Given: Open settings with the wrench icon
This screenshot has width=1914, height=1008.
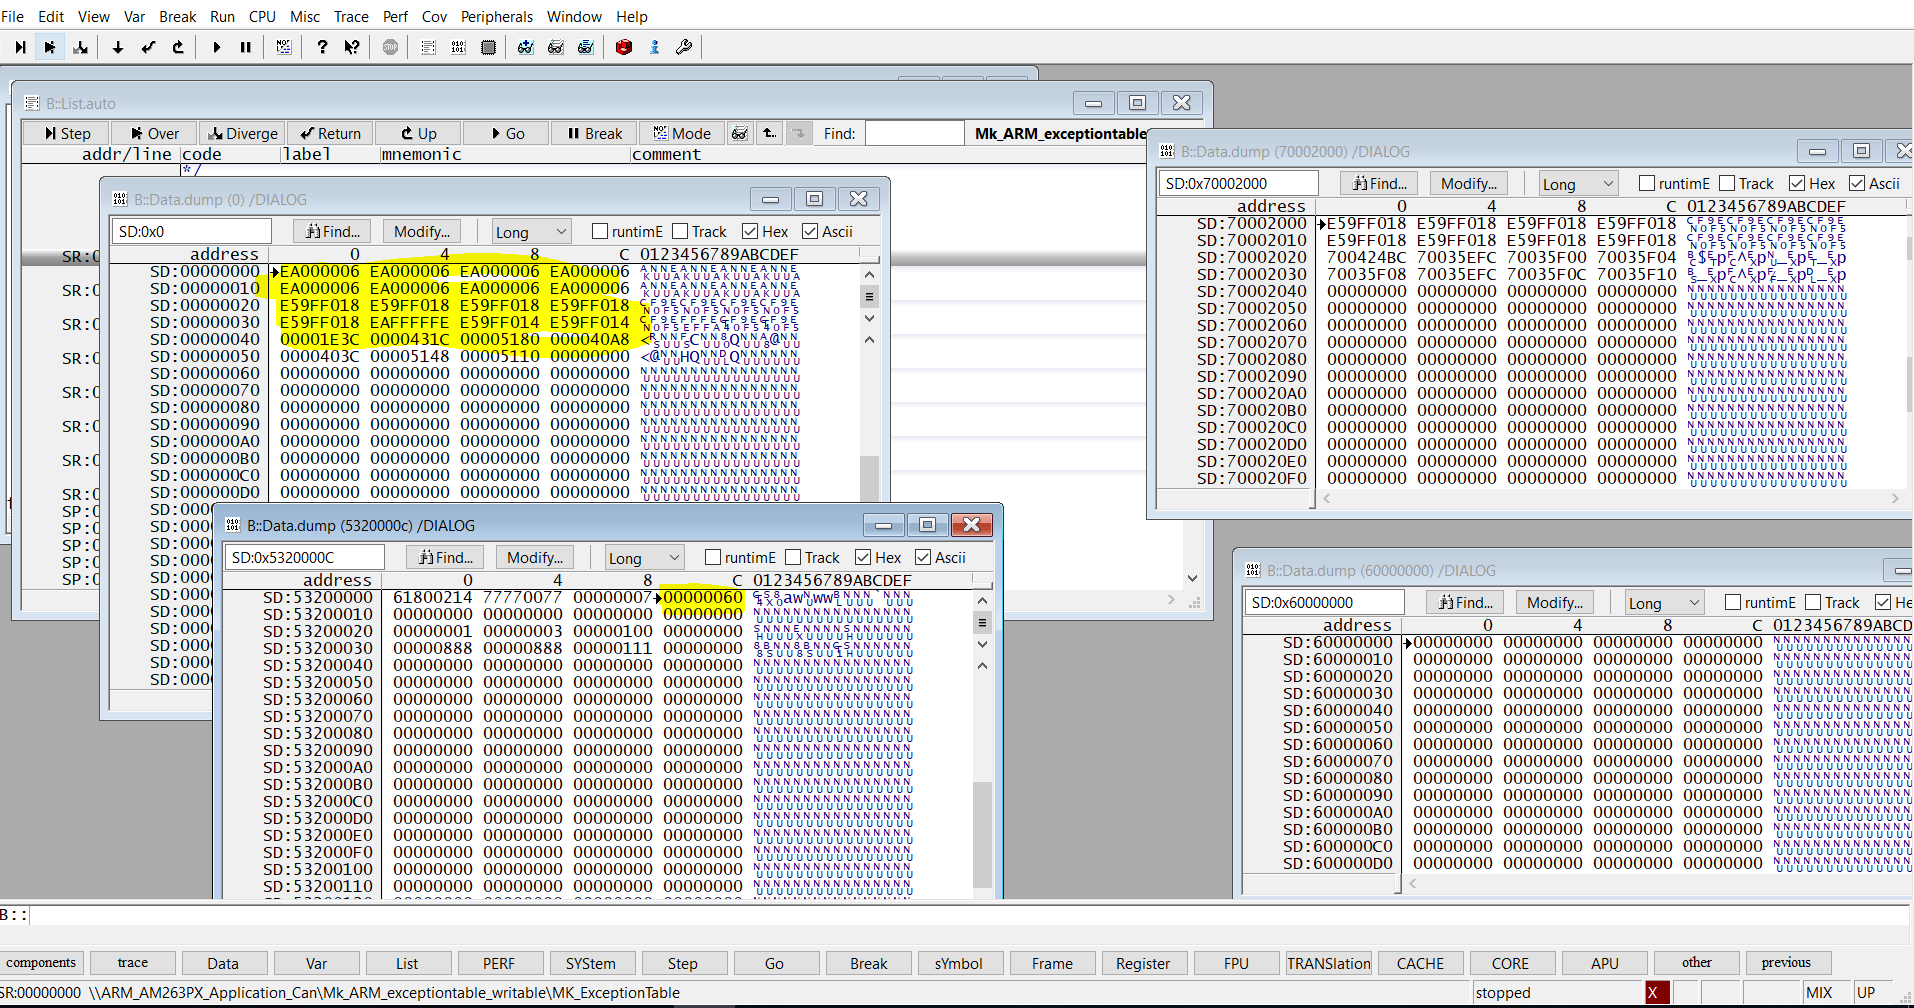Looking at the screenshot, I should click(684, 47).
